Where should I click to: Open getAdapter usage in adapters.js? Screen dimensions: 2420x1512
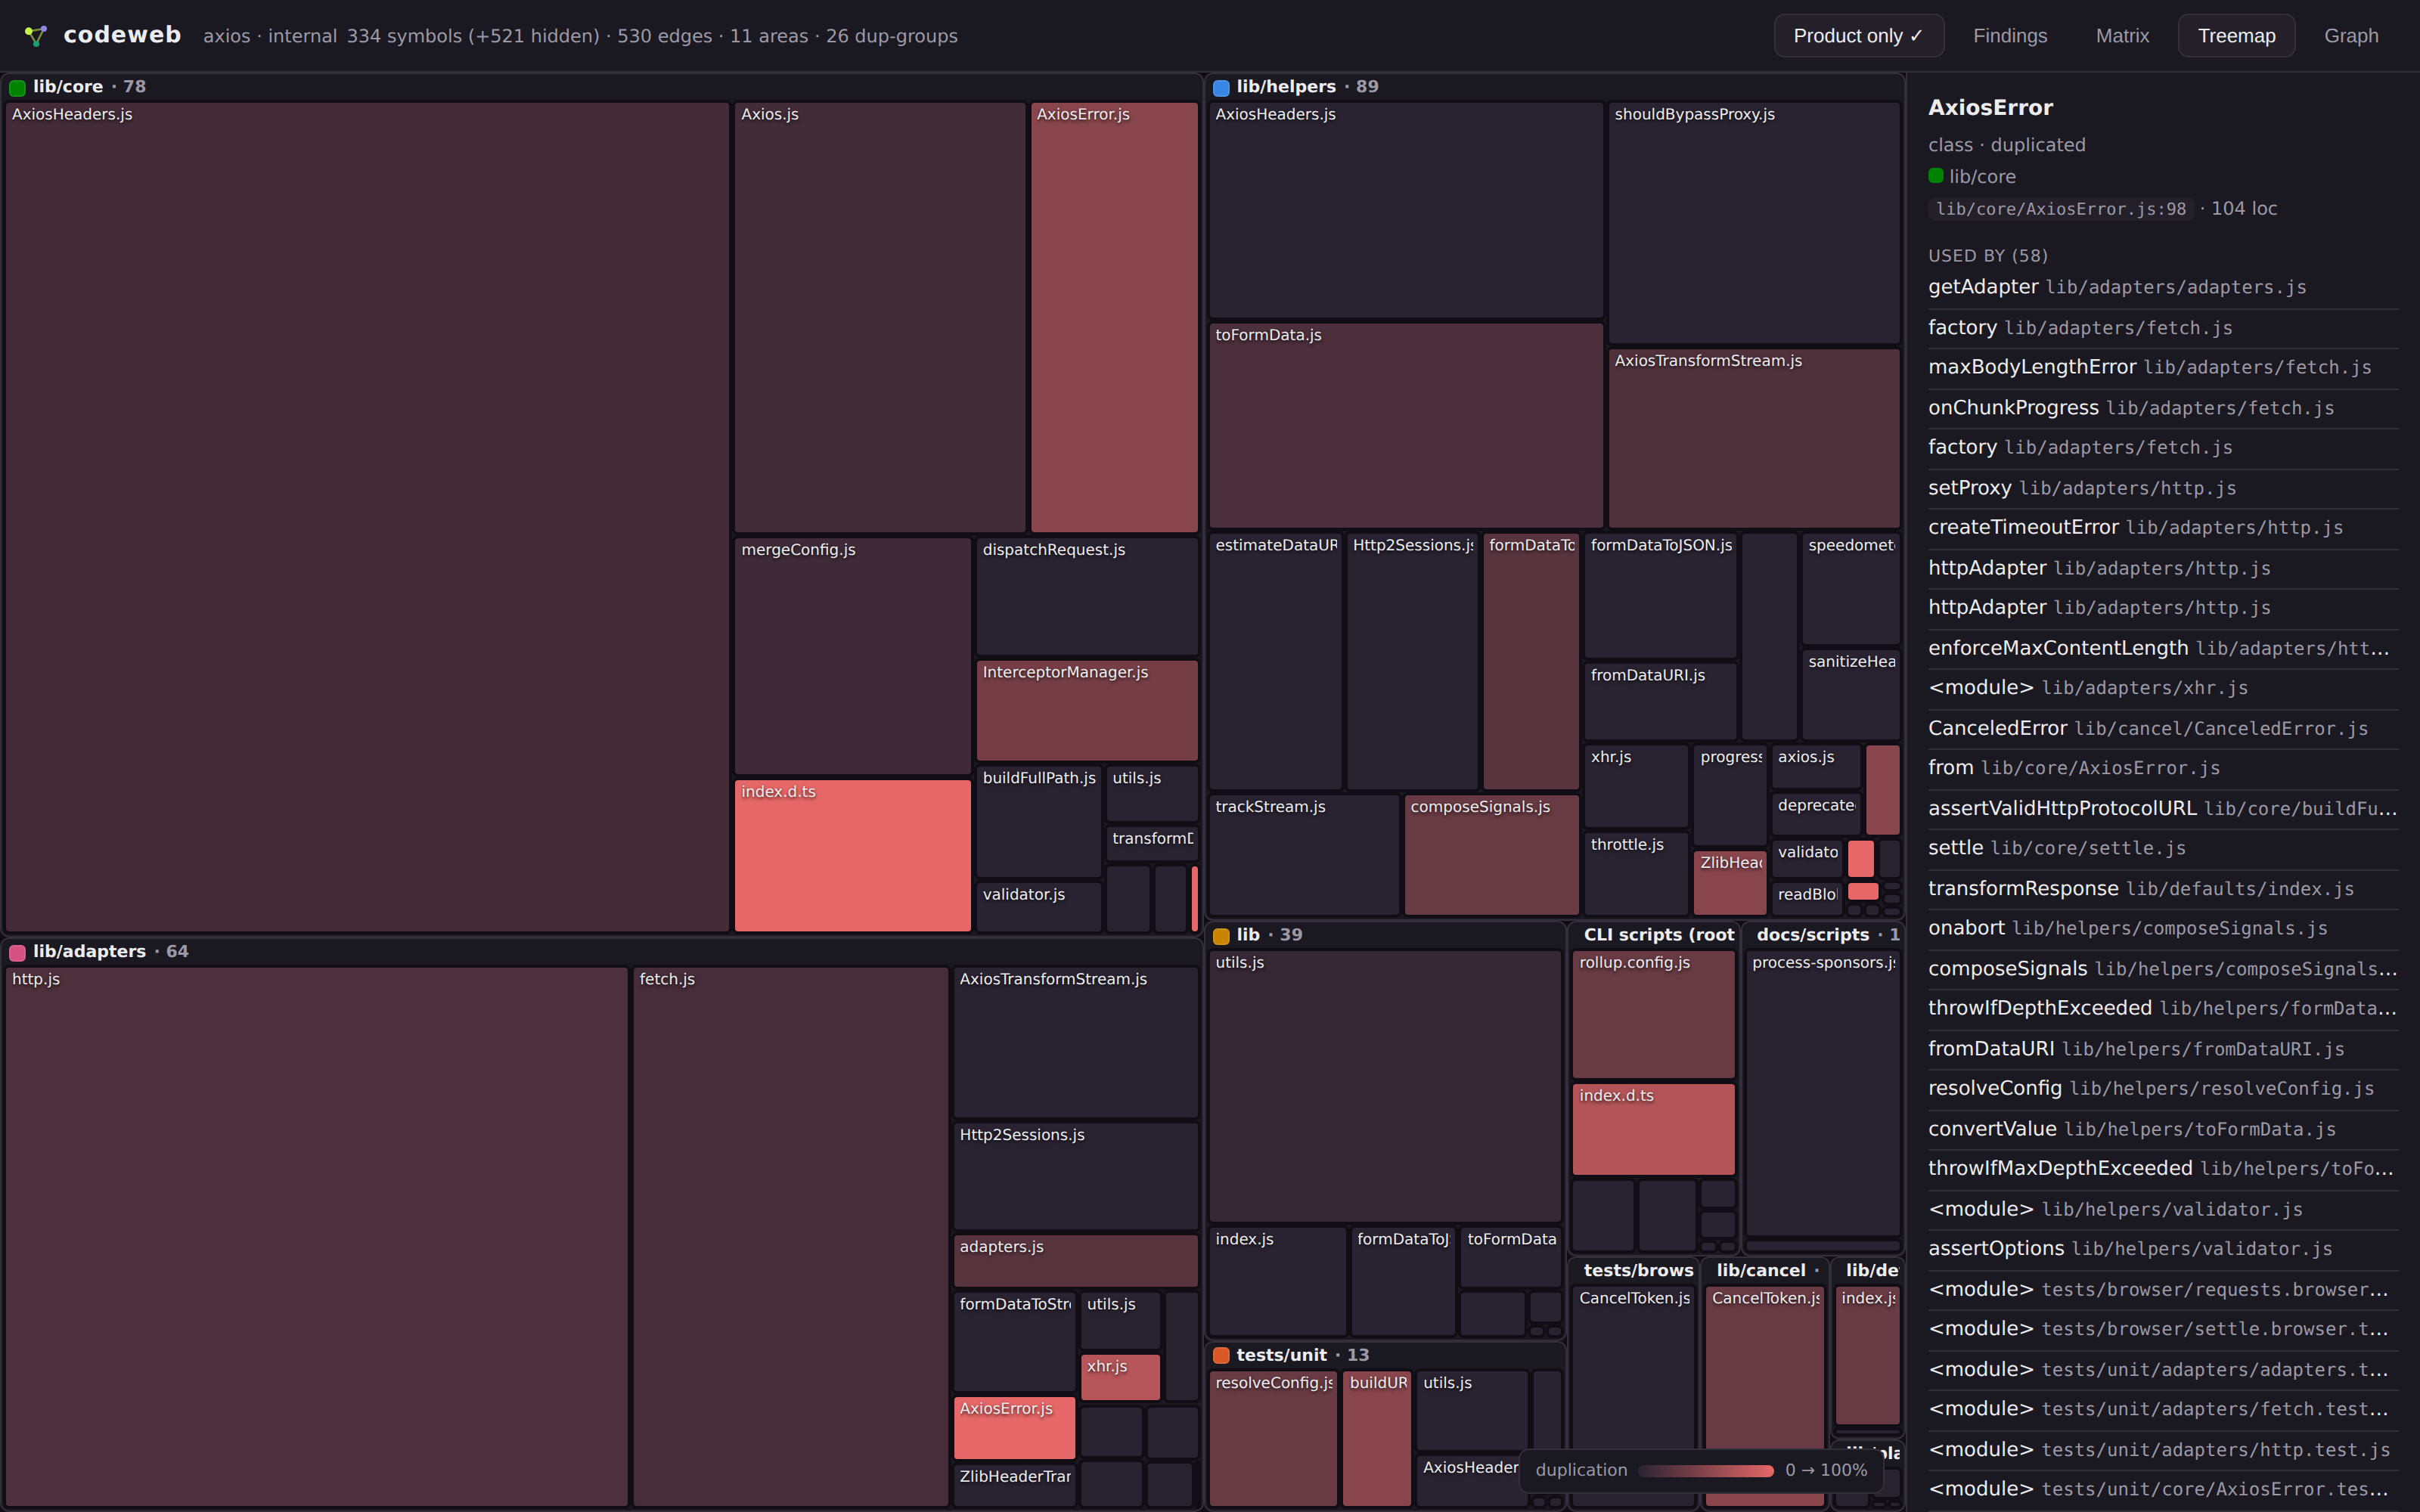[x=2163, y=287]
